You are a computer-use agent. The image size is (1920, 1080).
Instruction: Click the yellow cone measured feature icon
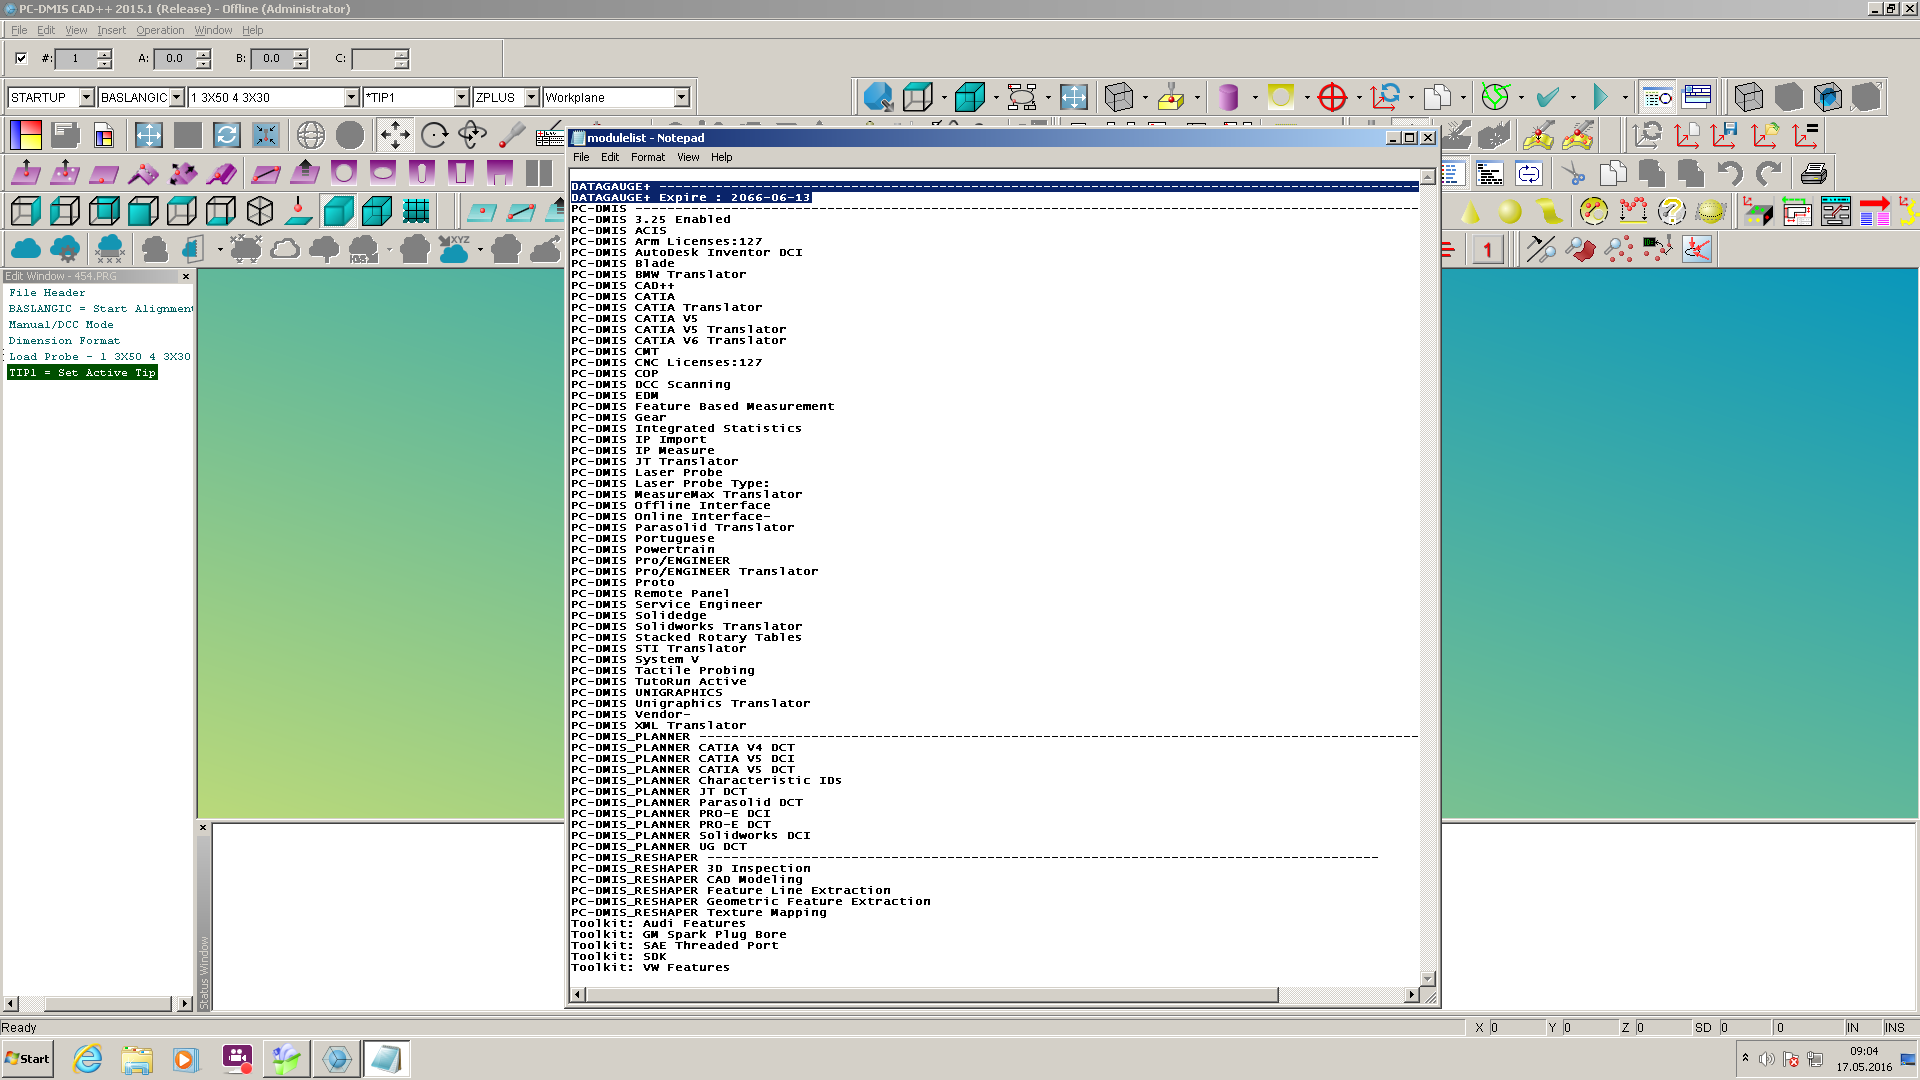(1470, 211)
